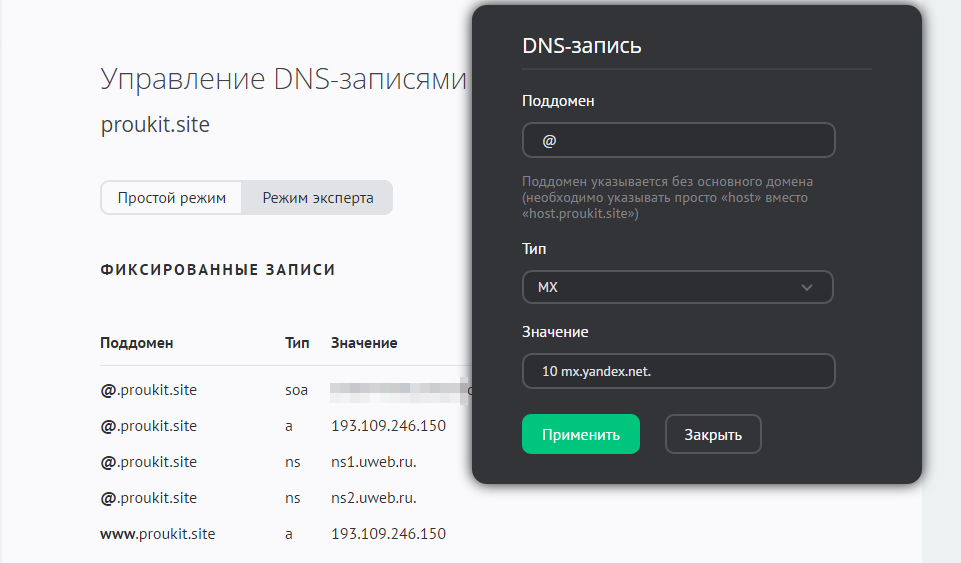Viewport: 961px width, 563px height.
Task: Focus the Значение field with mx.yandex.net
Action: pos(678,371)
